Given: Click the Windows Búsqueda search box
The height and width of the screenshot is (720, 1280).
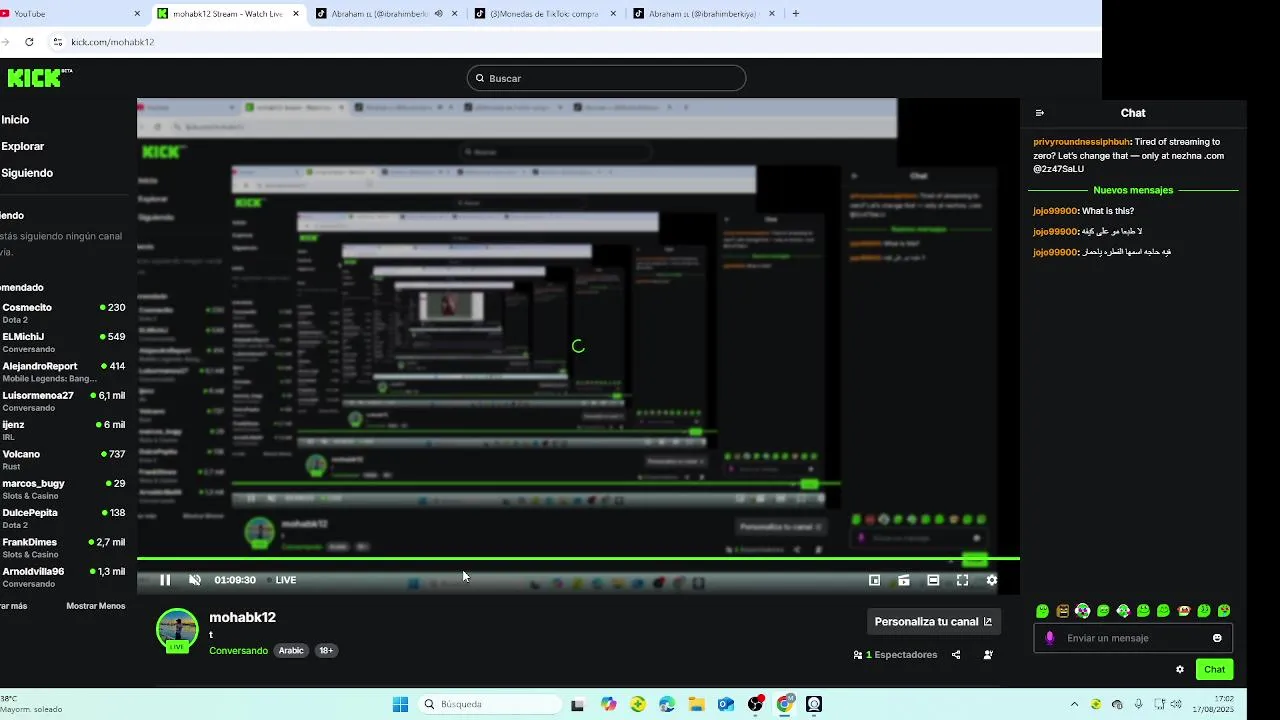Looking at the screenshot, I should point(489,704).
